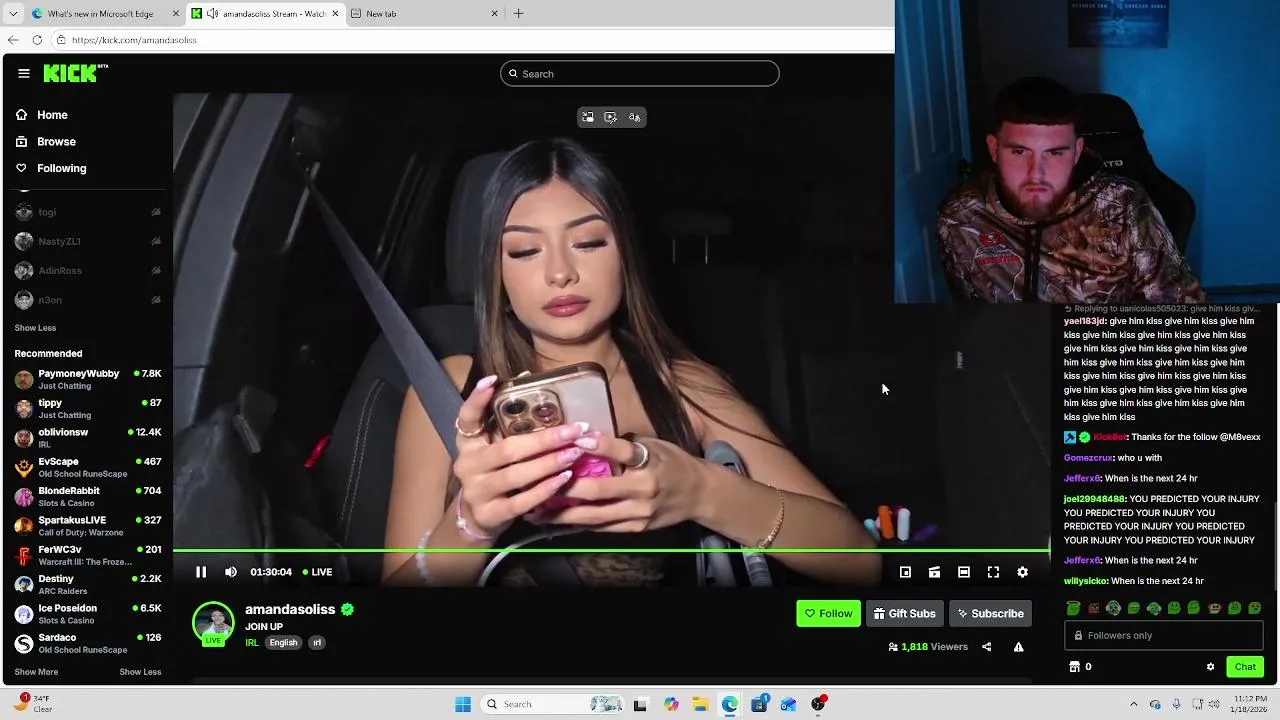Image resolution: width=1280 pixels, height=720 pixels.
Task: Click Edge video enhance overlay icon
Action: click(611, 117)
